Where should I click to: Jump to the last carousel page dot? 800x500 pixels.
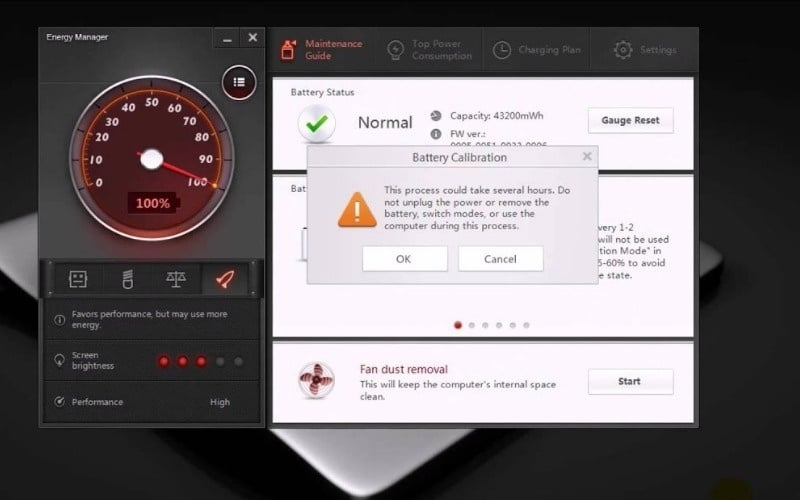[526, 325]
